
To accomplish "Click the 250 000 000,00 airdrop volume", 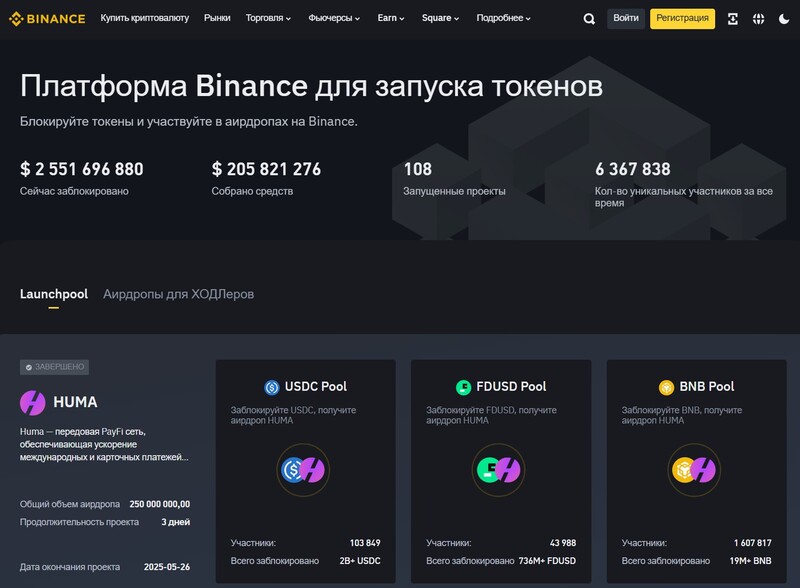I will [160, 504].
